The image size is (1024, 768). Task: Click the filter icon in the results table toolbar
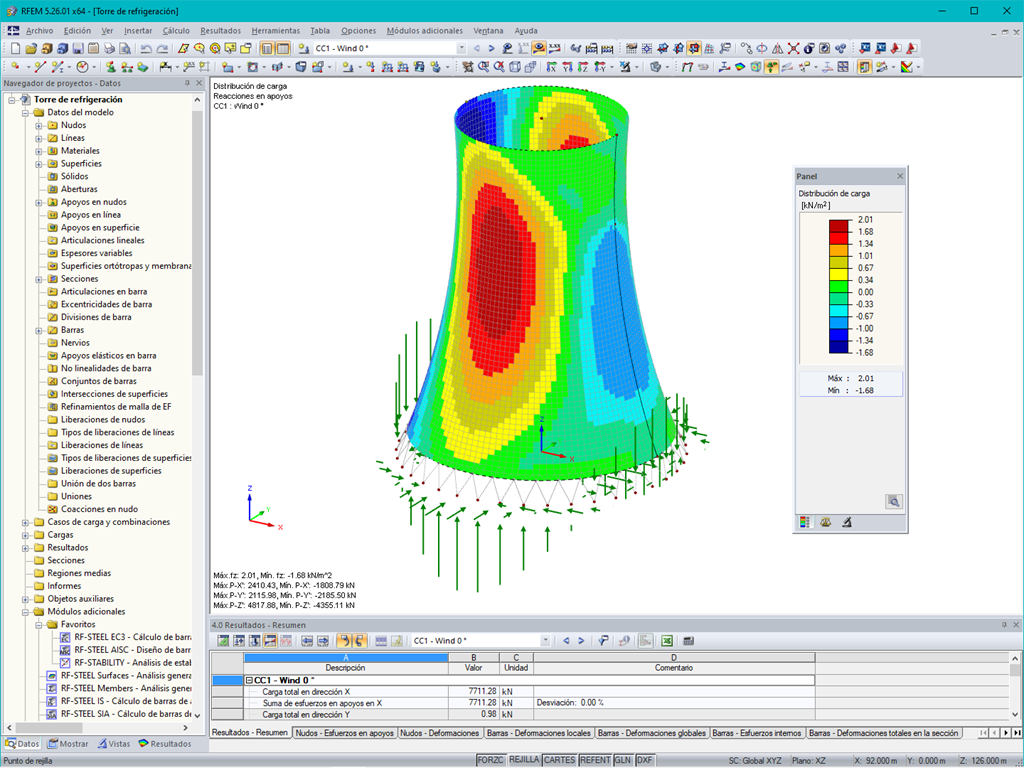tap(603, 640)
